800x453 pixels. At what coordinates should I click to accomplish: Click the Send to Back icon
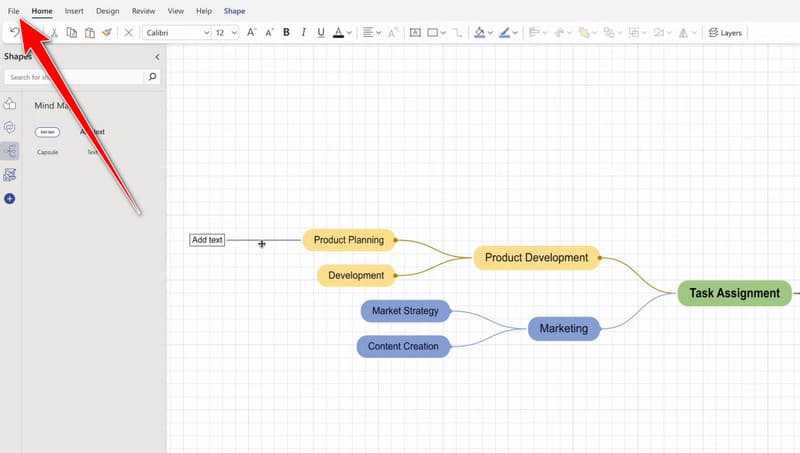click(609, 33)
